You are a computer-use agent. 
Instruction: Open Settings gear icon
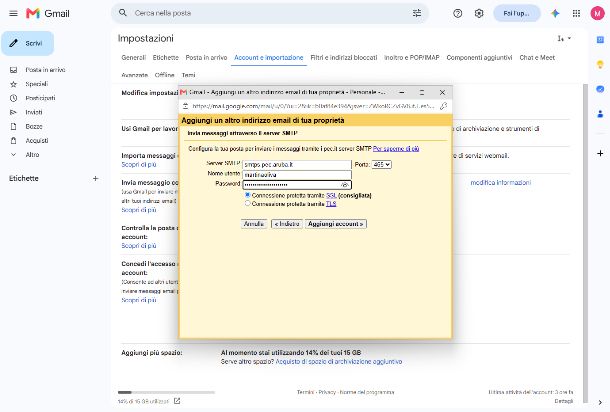(479, 13)
